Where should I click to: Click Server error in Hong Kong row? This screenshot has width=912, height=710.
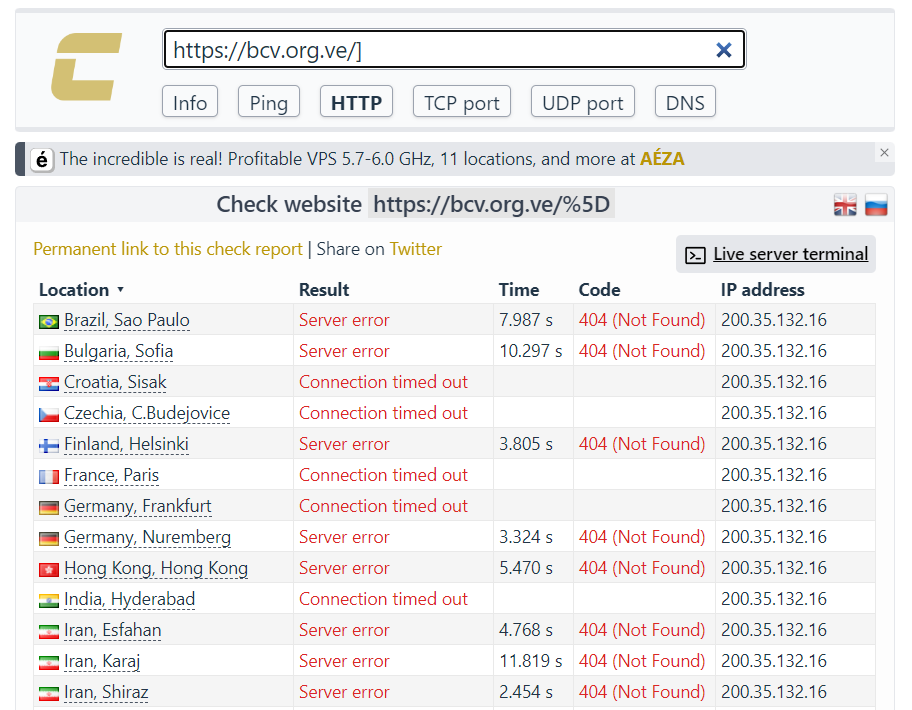[x=344, y=568]
